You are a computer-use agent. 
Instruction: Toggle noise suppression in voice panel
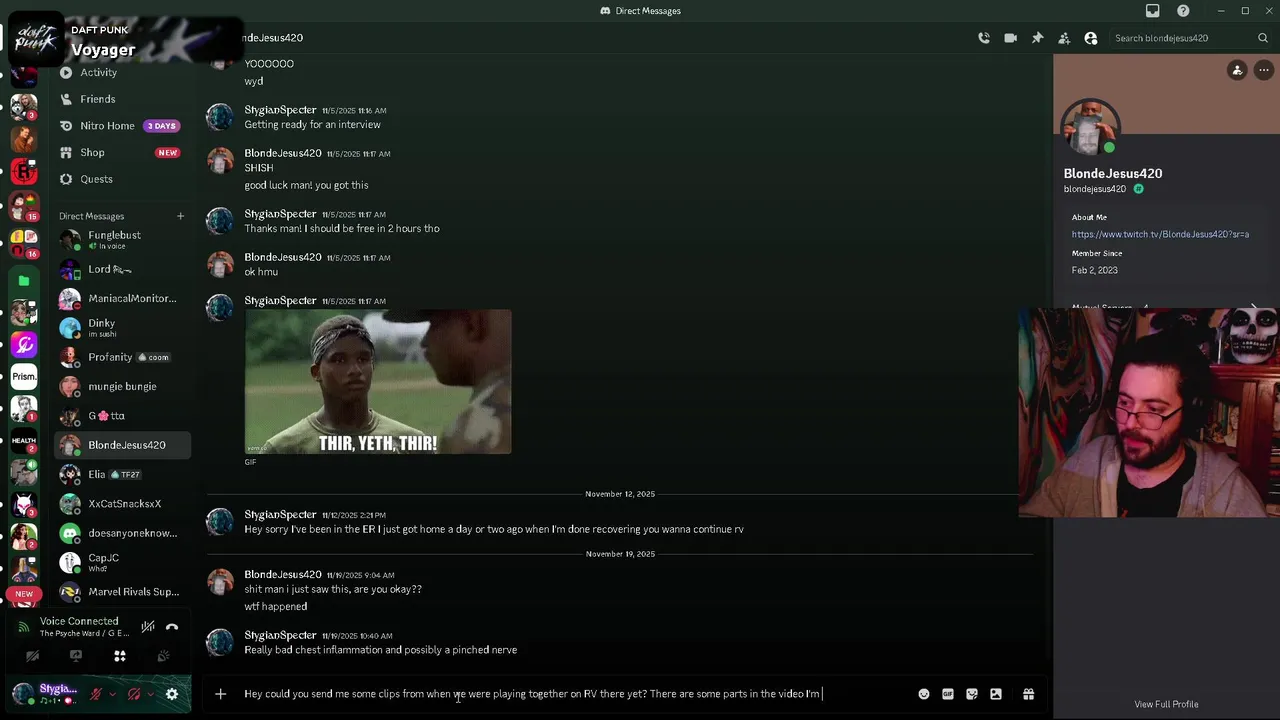[148, 627]
